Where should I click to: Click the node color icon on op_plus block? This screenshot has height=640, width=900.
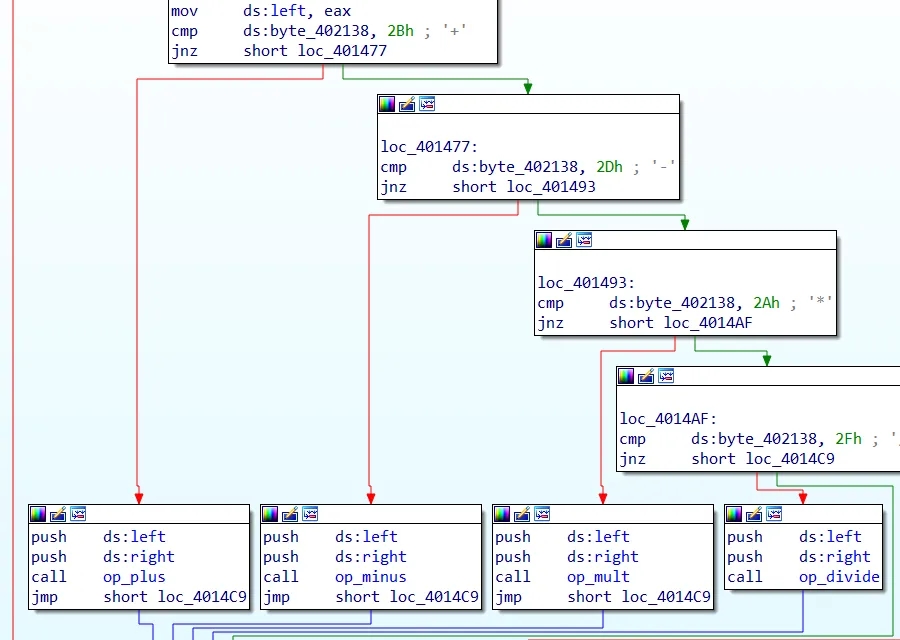click(38, 513)
